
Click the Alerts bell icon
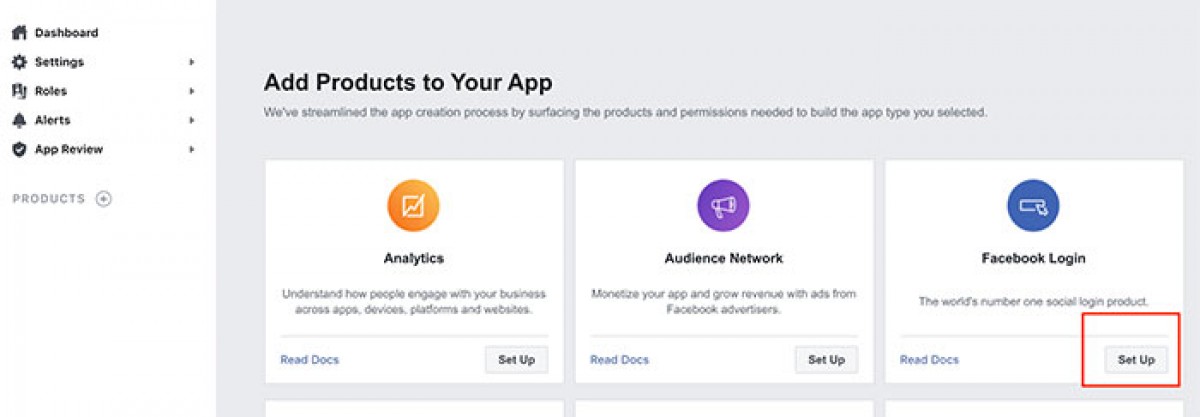19,120
